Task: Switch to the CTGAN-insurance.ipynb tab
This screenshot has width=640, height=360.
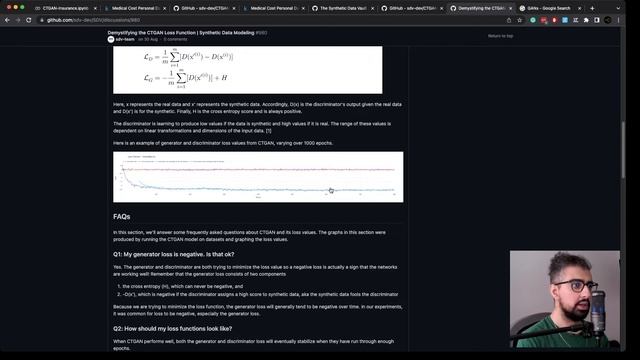Action: click(65, 8)
